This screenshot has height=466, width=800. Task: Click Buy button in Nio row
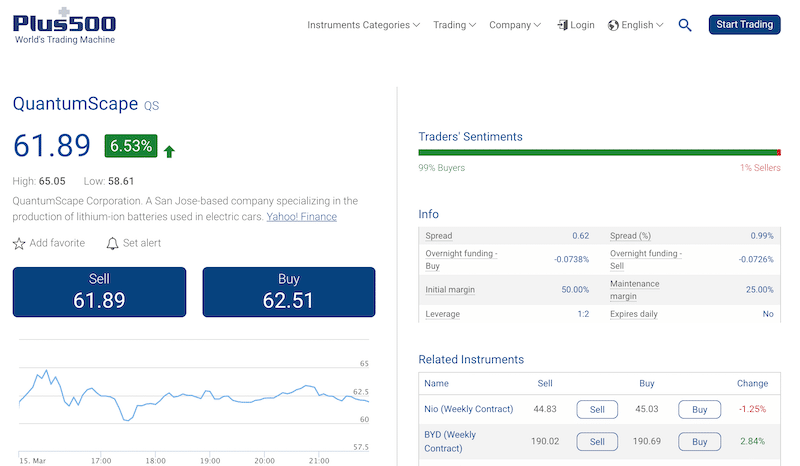tap(699, 409)
